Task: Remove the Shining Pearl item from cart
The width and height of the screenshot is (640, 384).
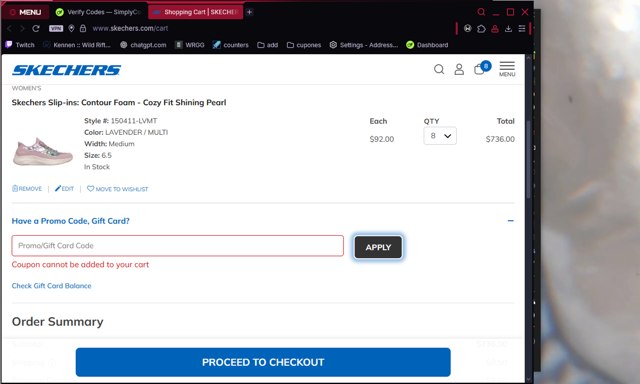Action: [27, 189]
